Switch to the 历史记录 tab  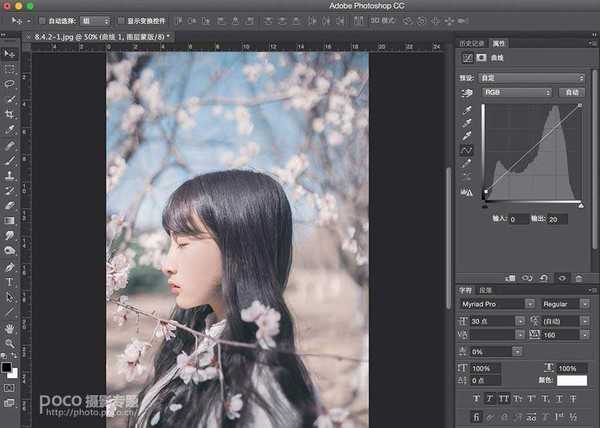tap(470, 43)
